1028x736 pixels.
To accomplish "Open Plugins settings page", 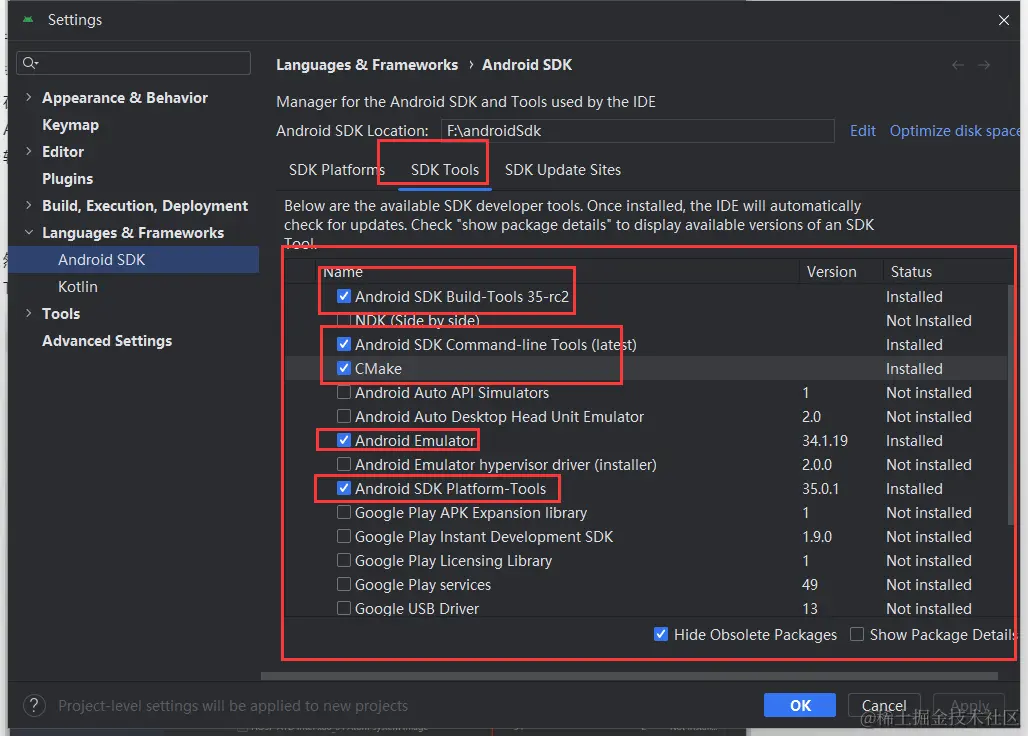I will pyautogui.click(x=68, y=178).
